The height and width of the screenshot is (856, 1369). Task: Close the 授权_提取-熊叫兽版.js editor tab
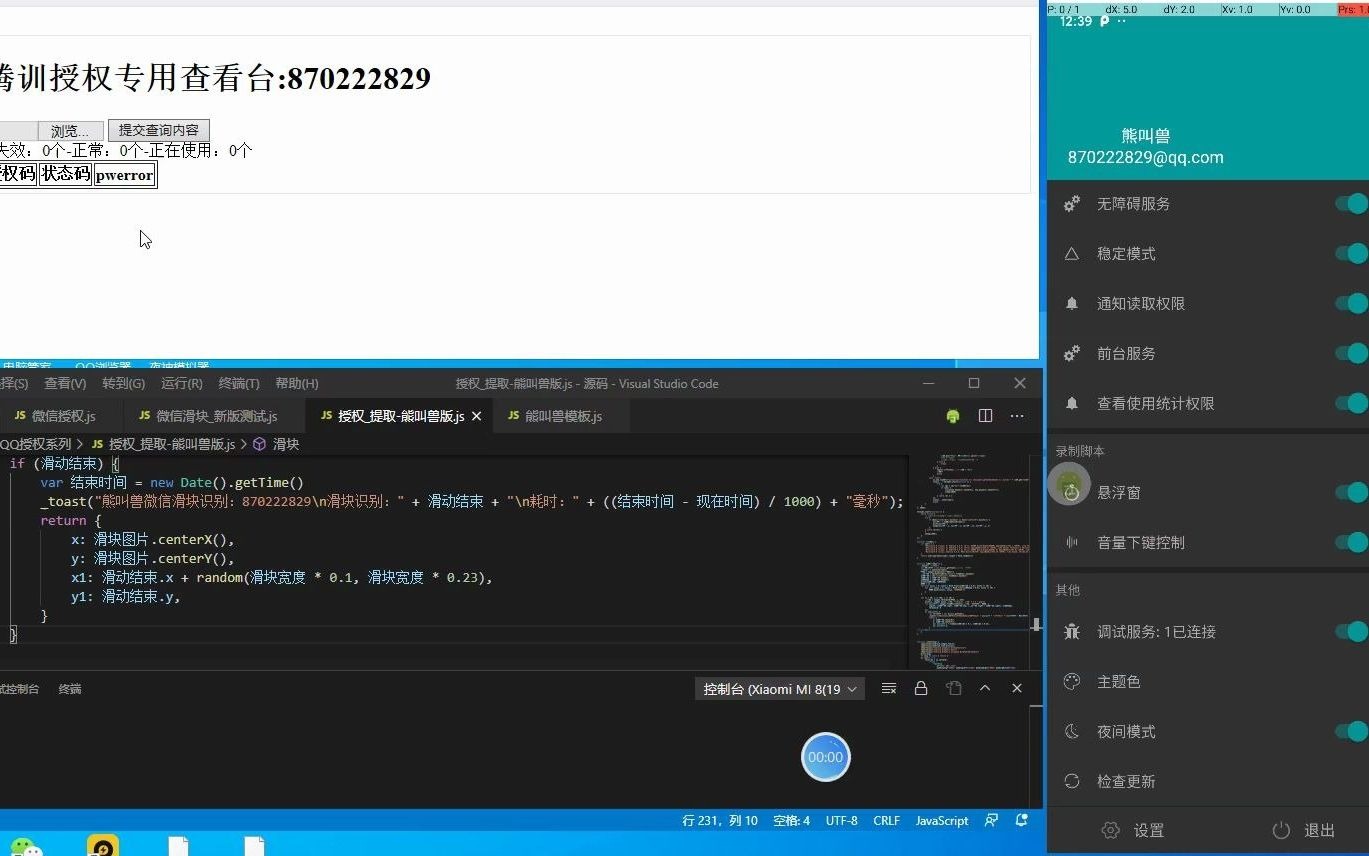coord(477,416)
